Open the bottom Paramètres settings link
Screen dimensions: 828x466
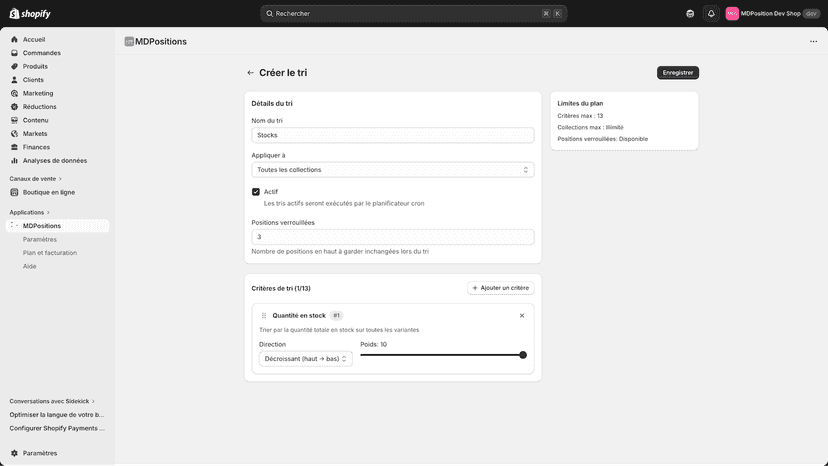(x=40, y=453)
